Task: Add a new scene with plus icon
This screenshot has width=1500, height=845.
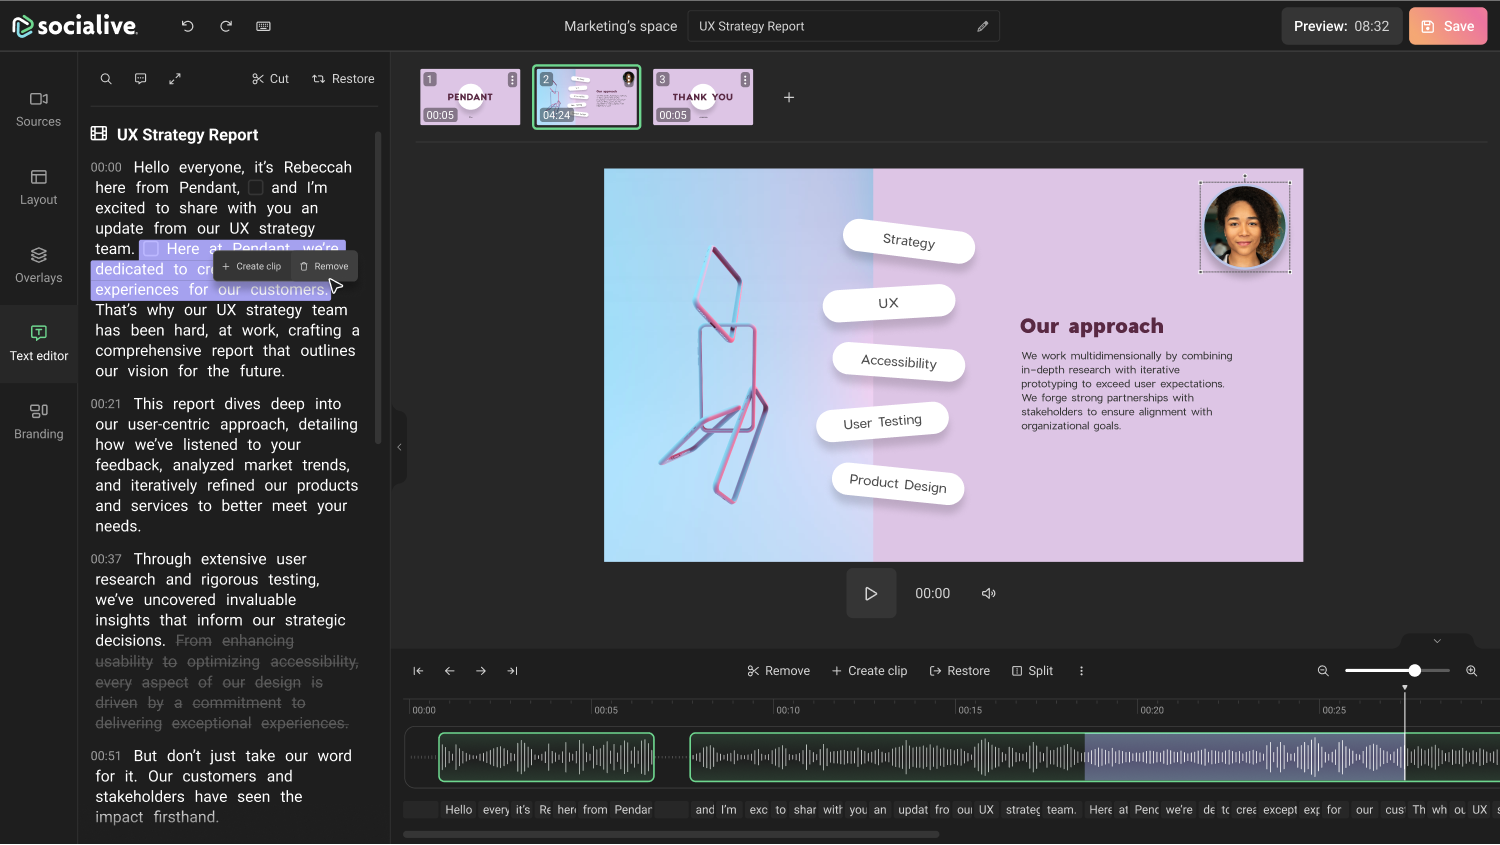Action: (x=789, y=97)
